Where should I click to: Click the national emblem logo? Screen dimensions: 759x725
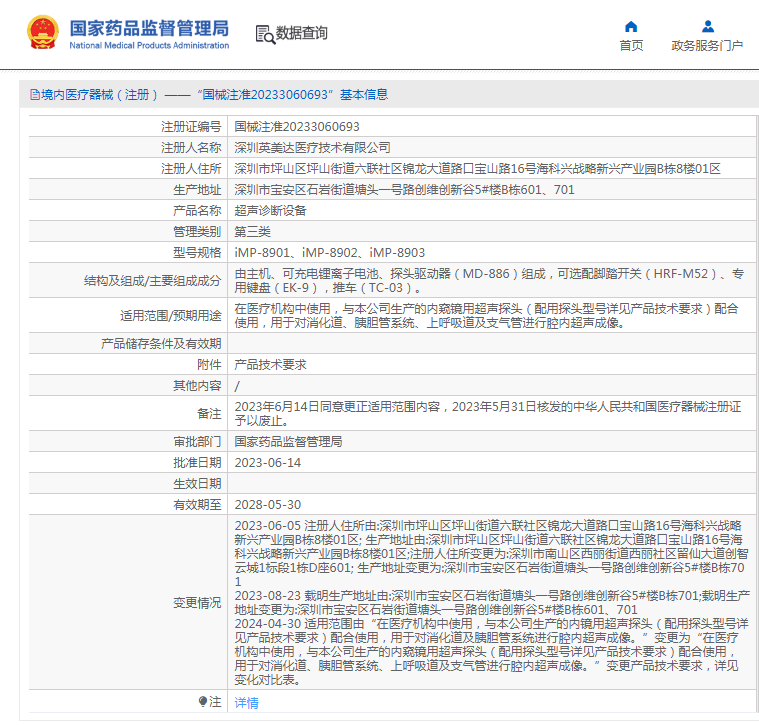(x=42, y=33)
